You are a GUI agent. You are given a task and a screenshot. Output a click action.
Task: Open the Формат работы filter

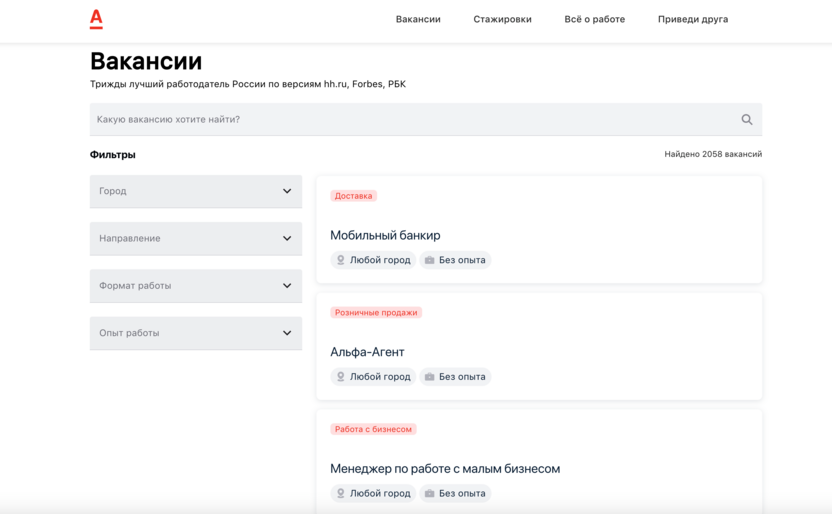click(196, 285)
